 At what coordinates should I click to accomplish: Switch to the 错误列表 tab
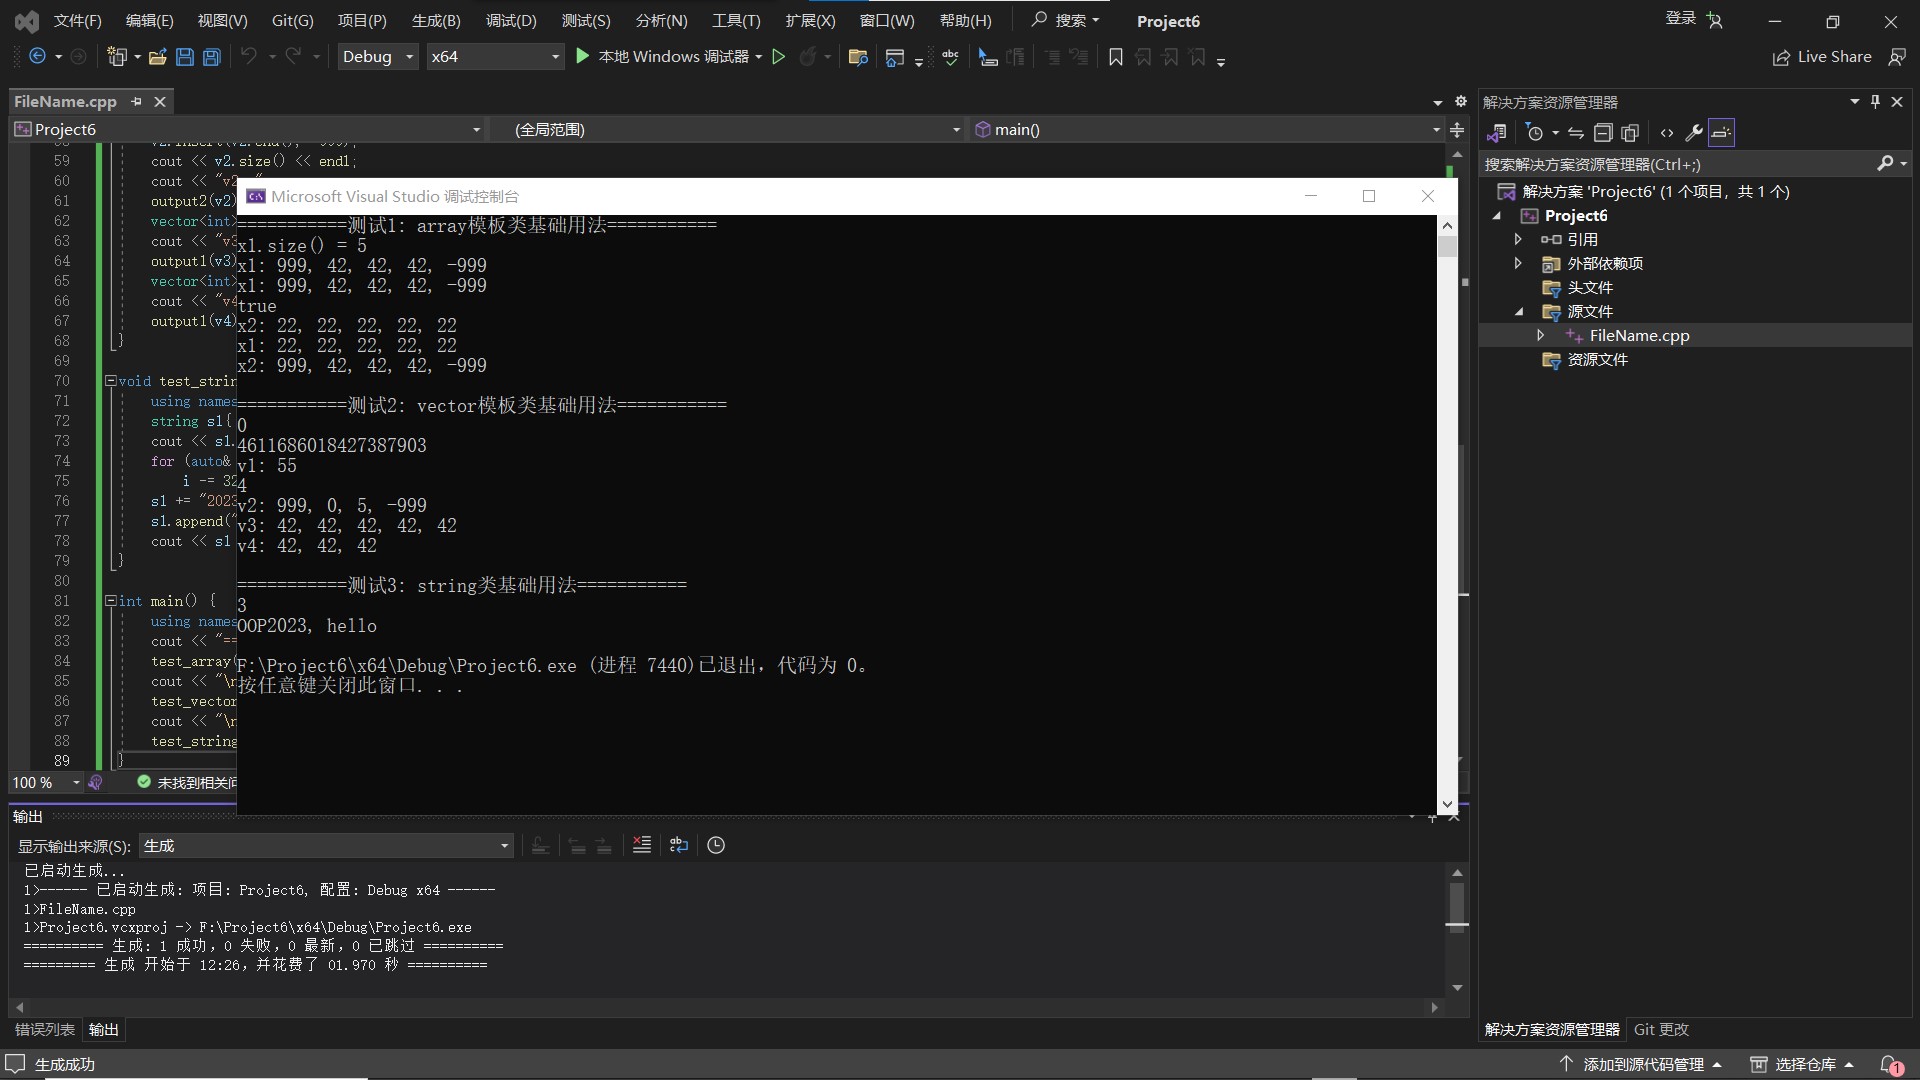tap(44, 1029)
